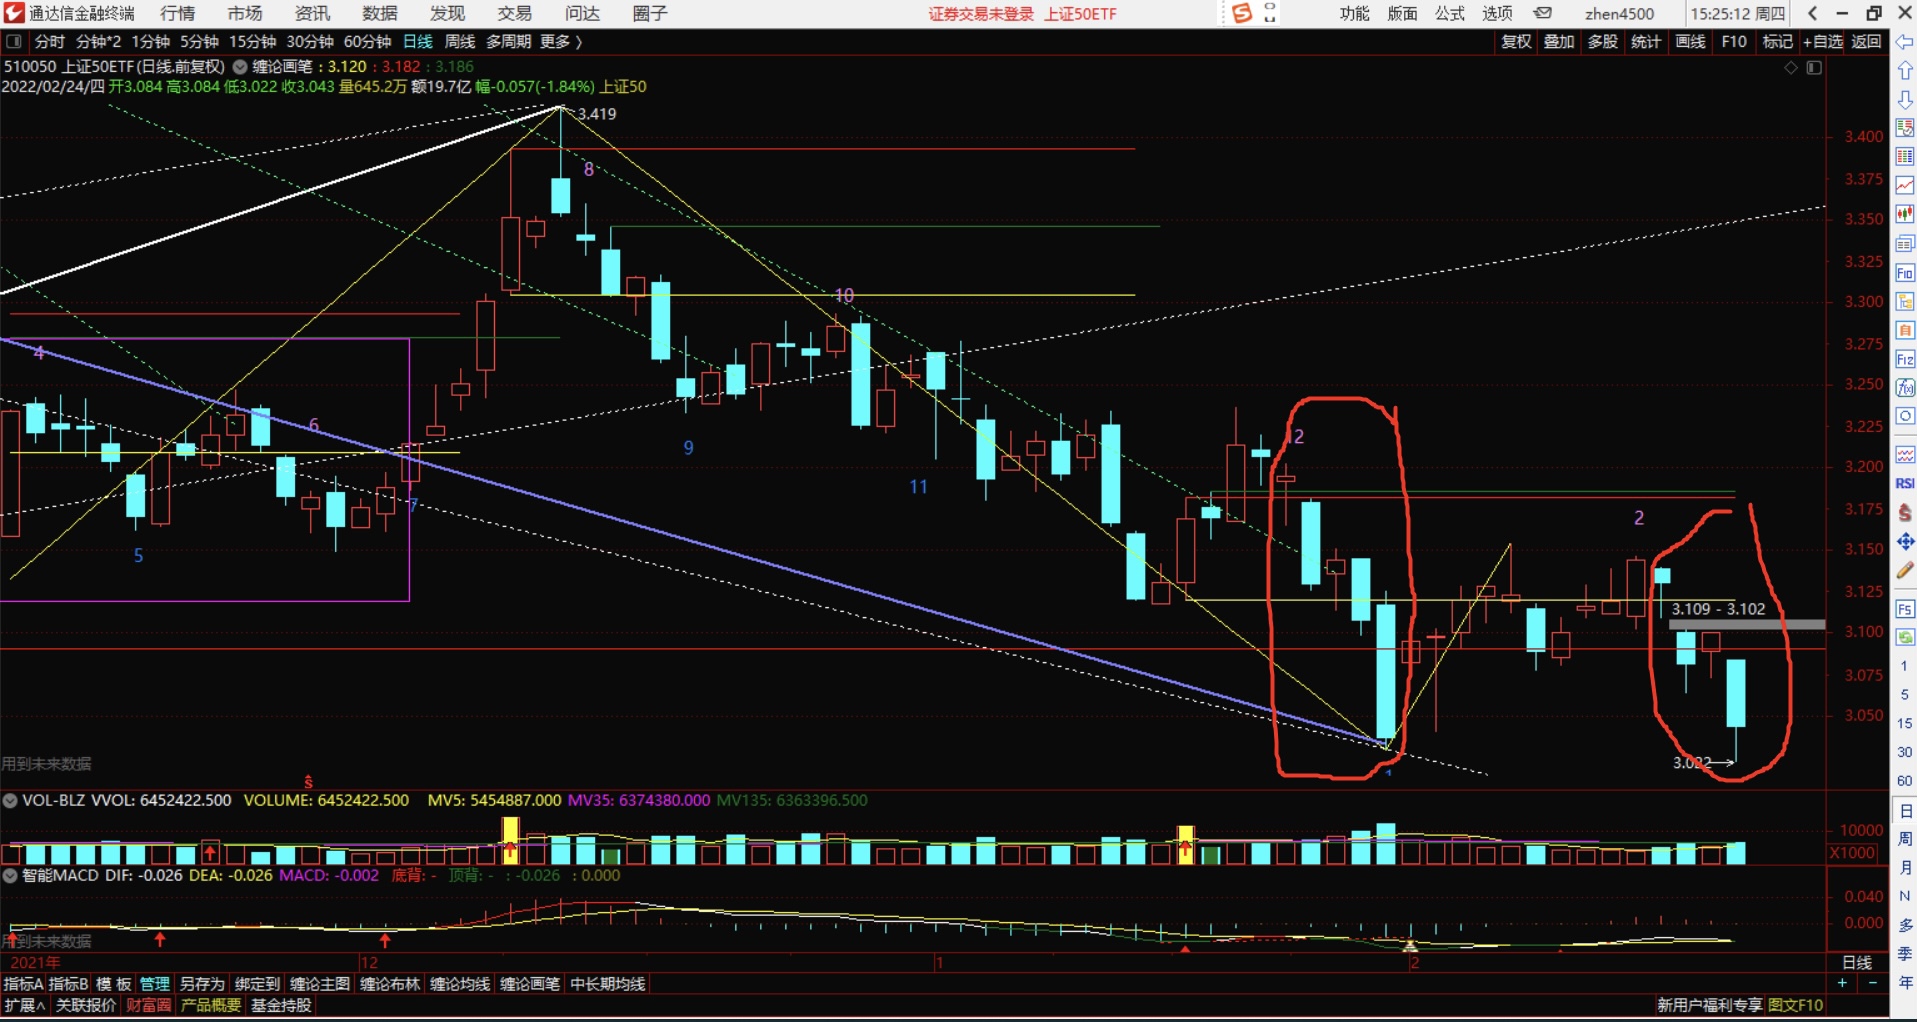Open the 选项 menu
The height and width of the screenshot is (1022, 1917).
(1498, 13)
